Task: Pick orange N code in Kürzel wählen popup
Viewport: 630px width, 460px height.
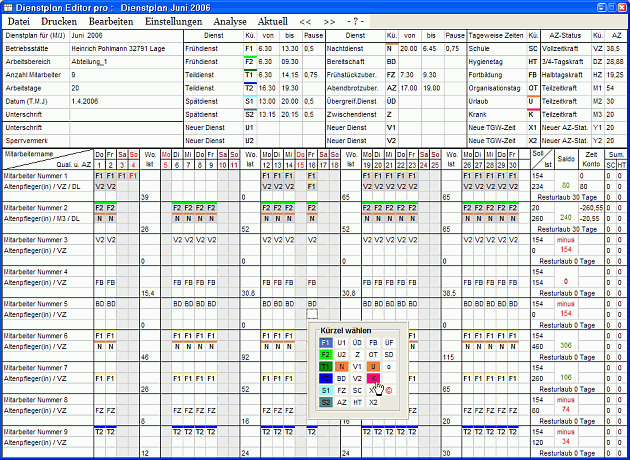Action: click(342, 367)
